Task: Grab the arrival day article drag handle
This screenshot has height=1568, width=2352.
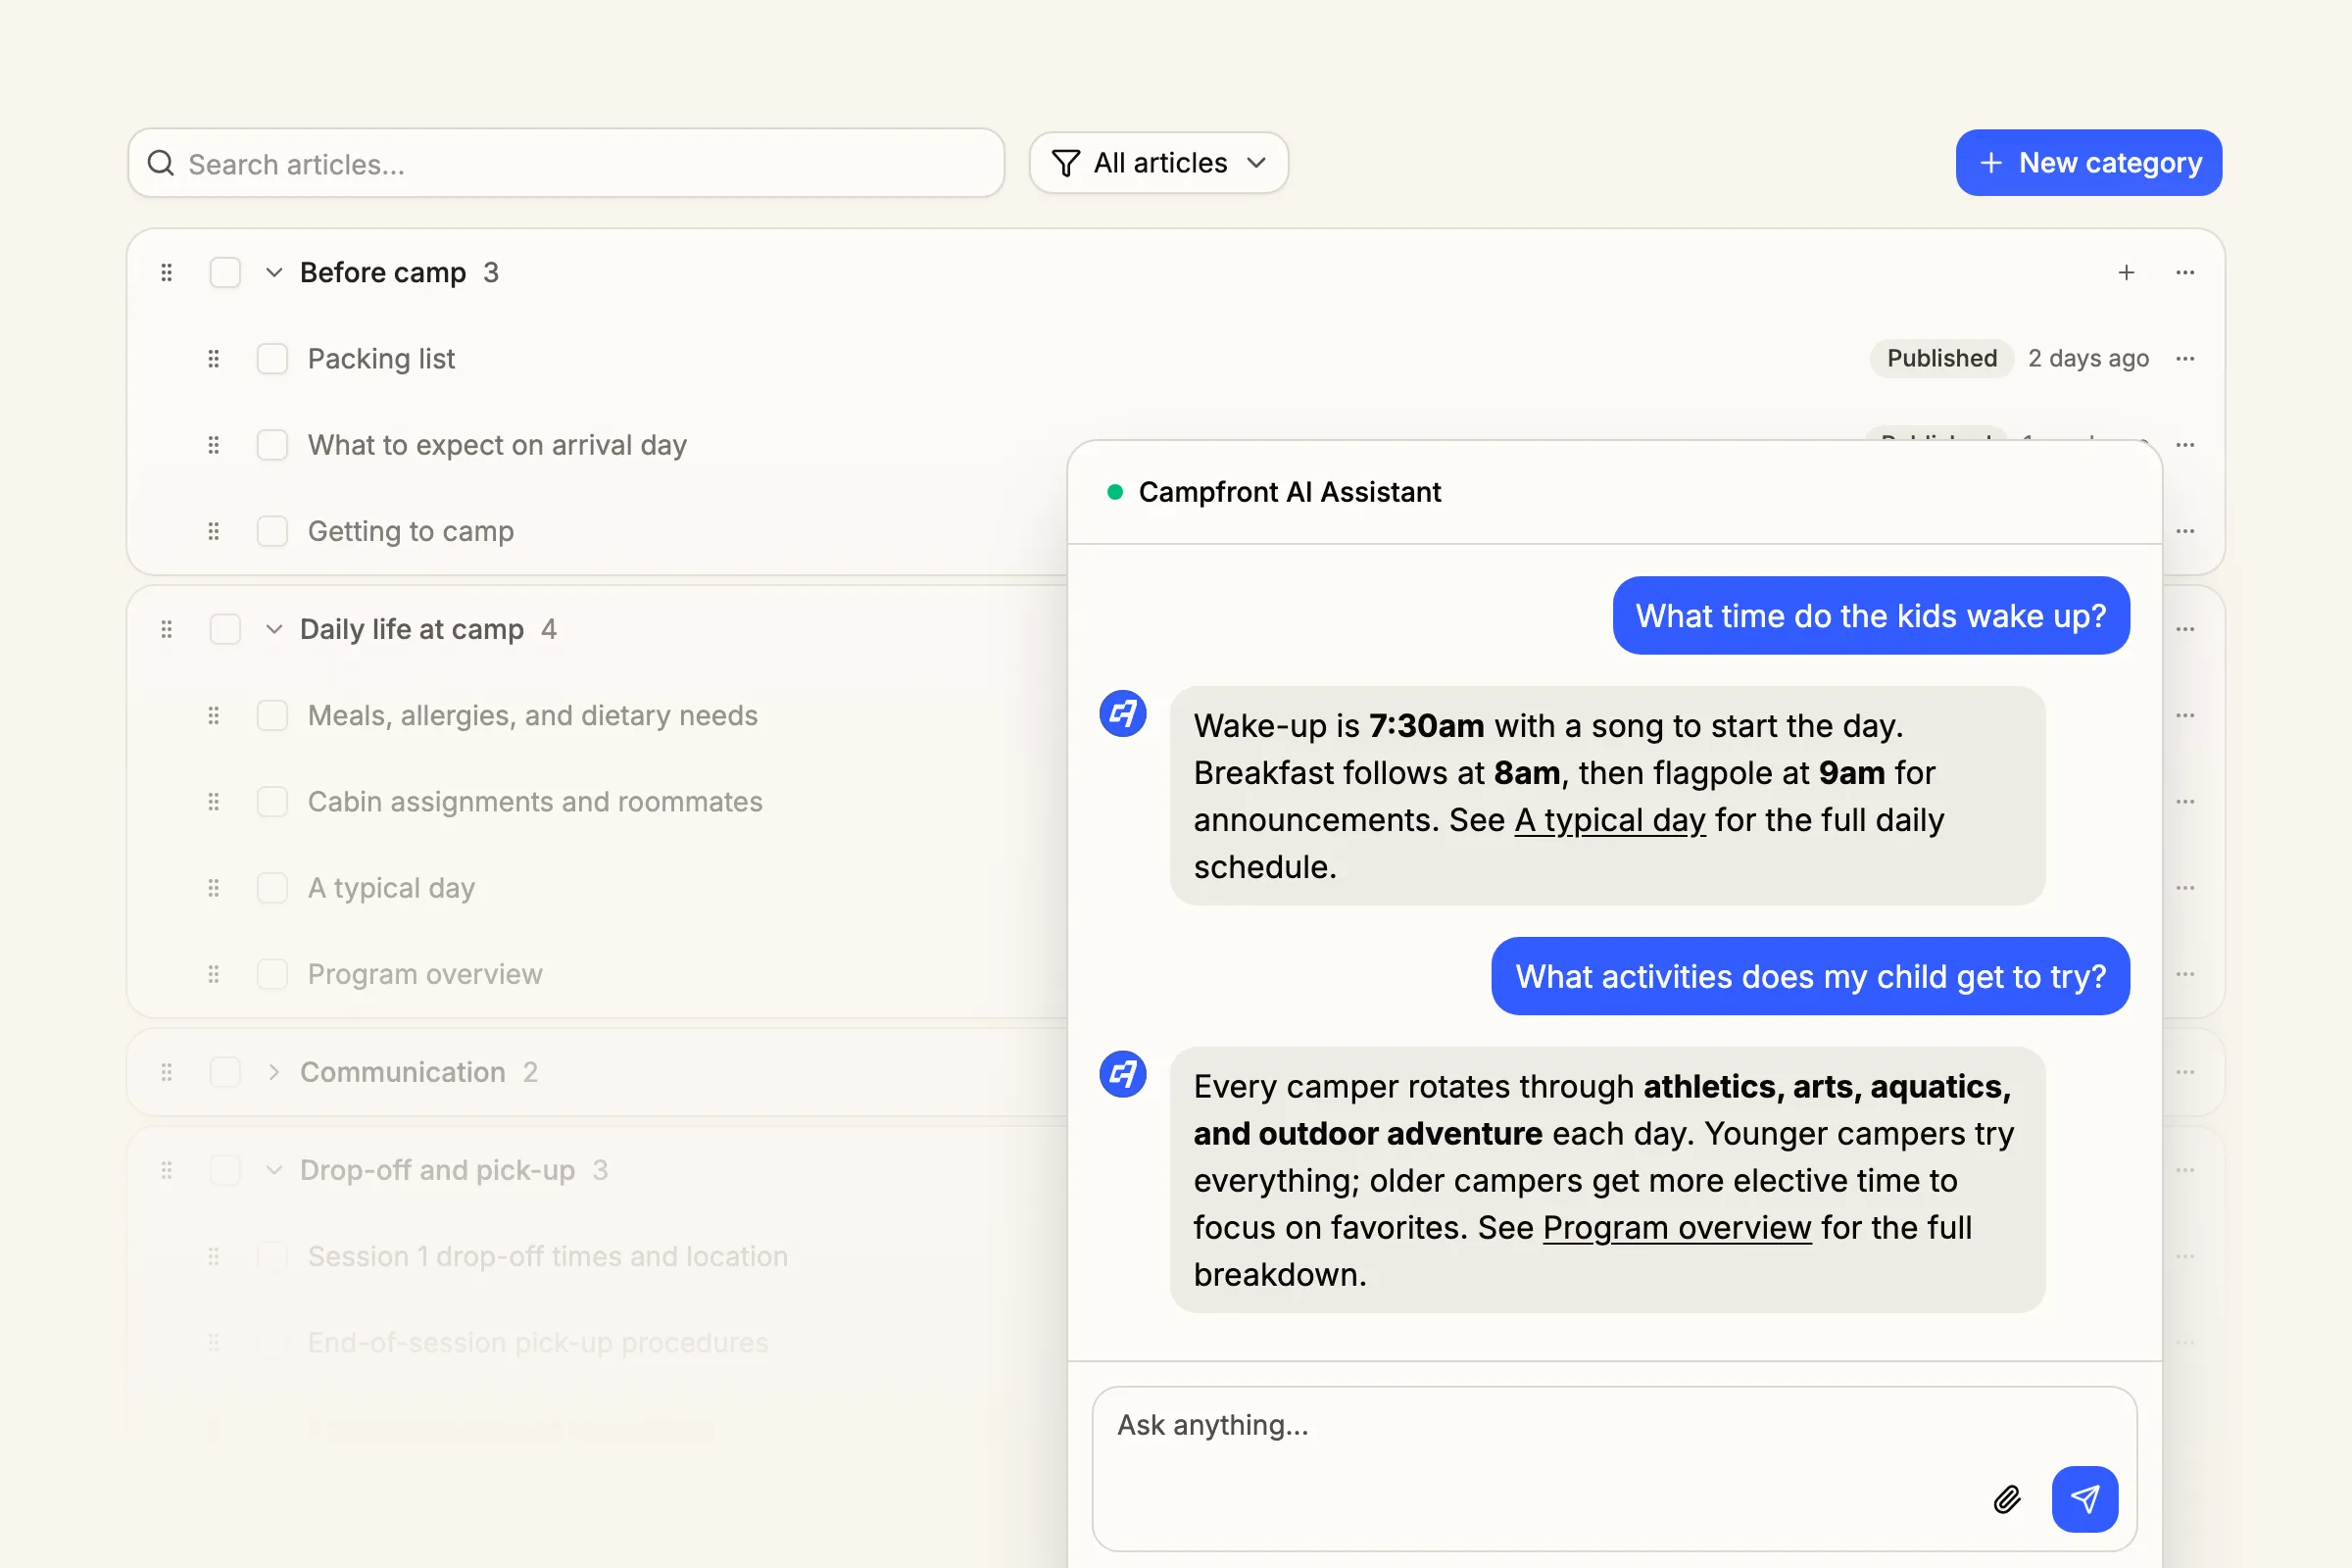Action: (x=213, y=445)
